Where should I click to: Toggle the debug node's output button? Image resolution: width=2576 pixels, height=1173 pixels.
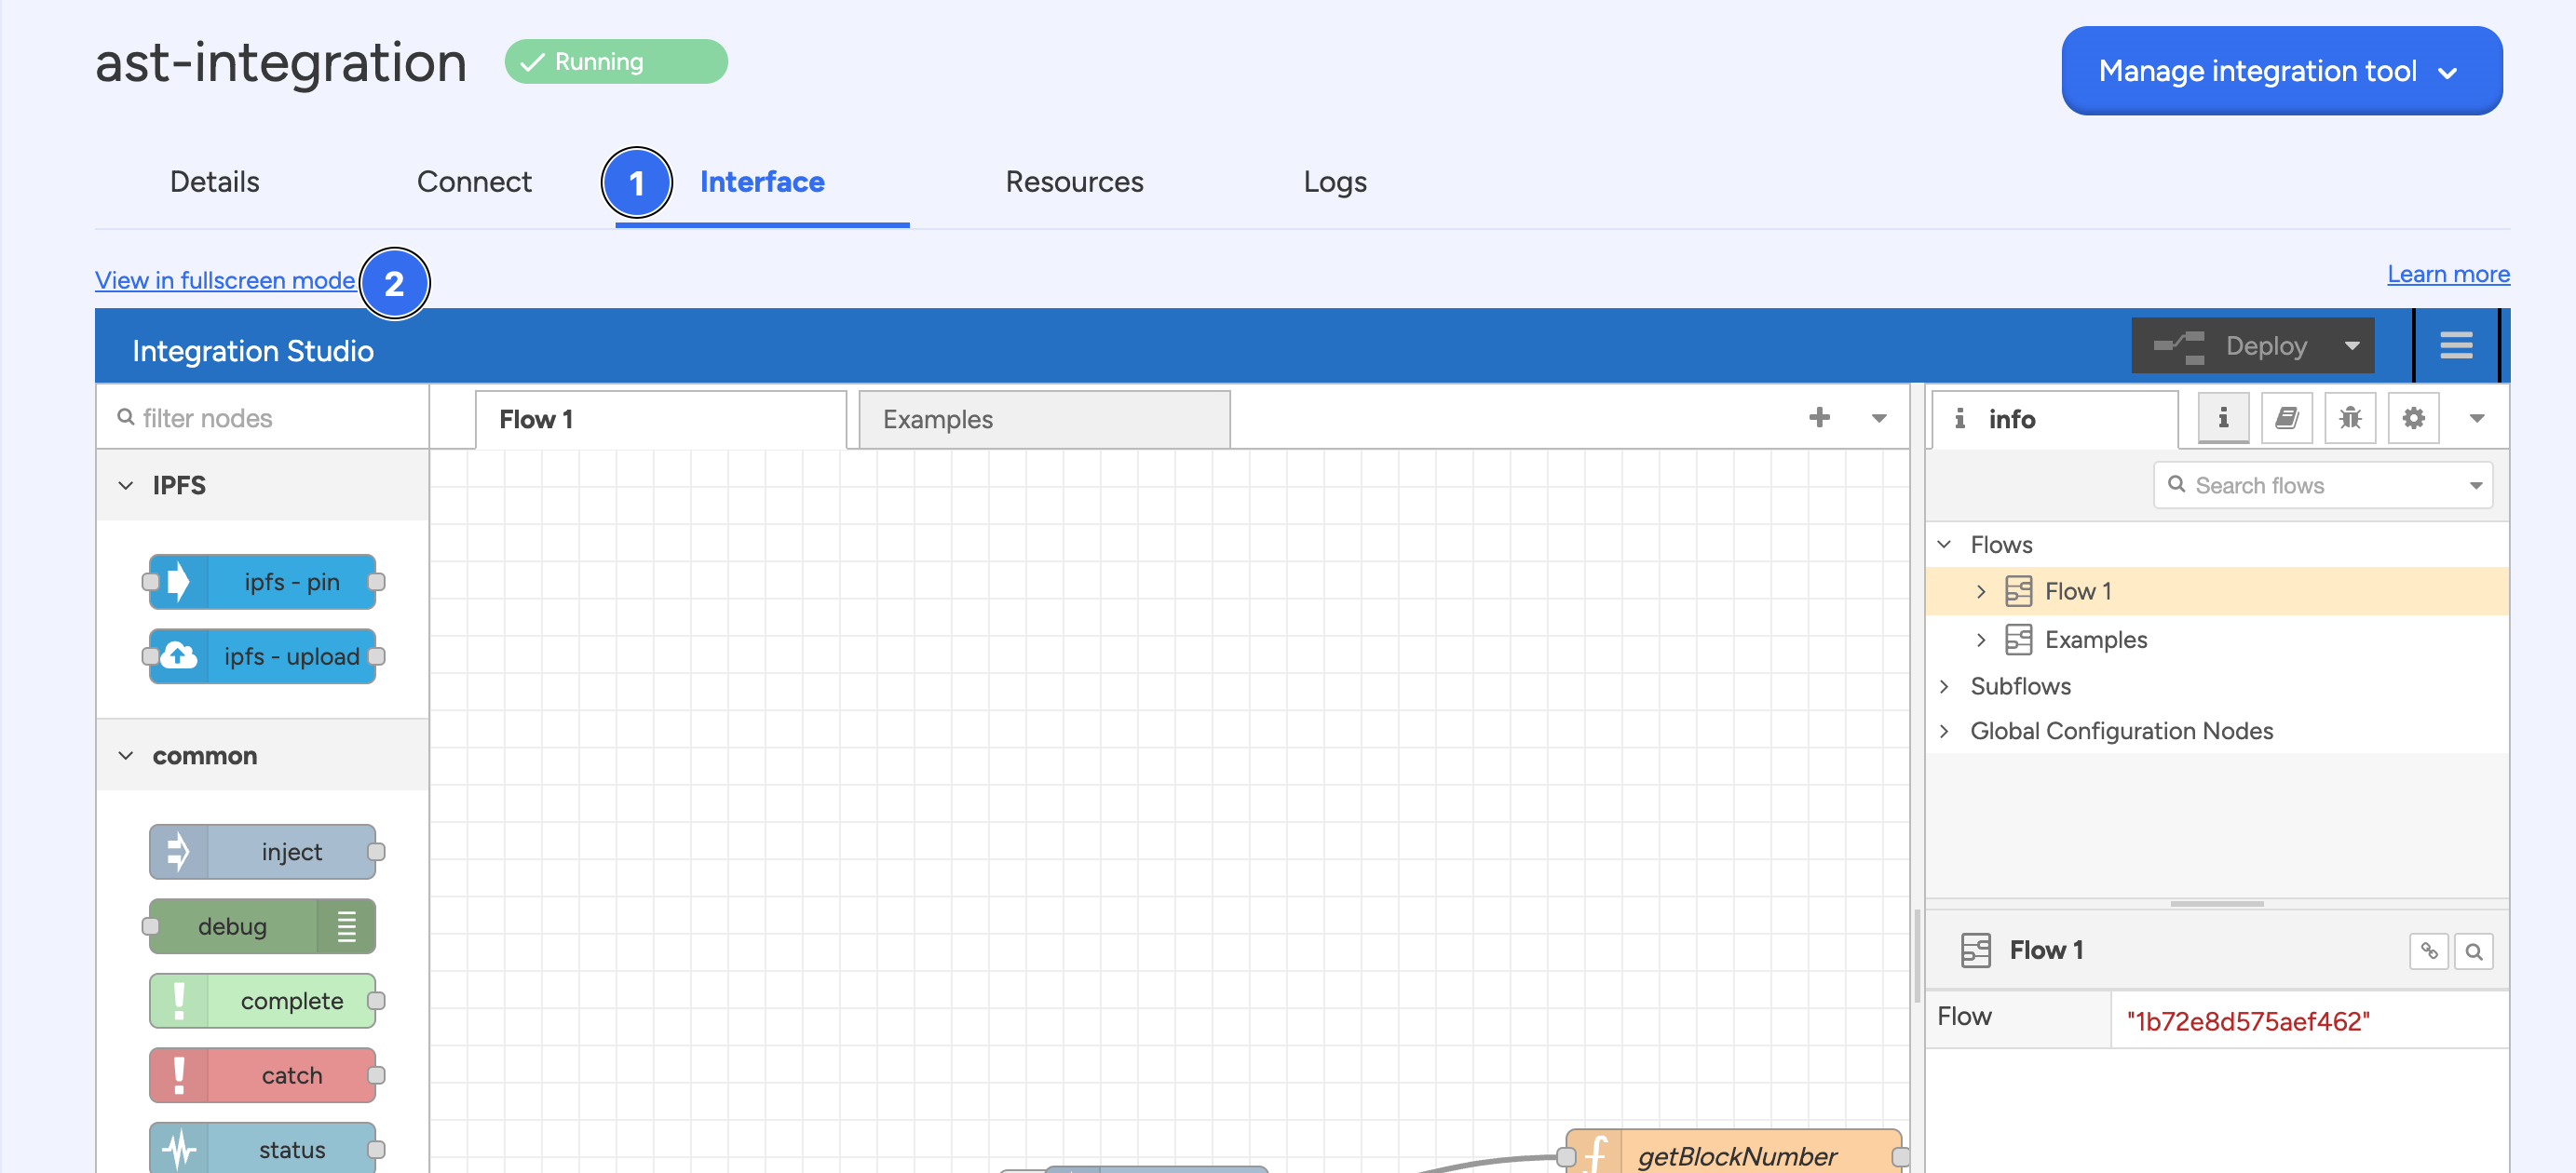[x=346, y=926]
